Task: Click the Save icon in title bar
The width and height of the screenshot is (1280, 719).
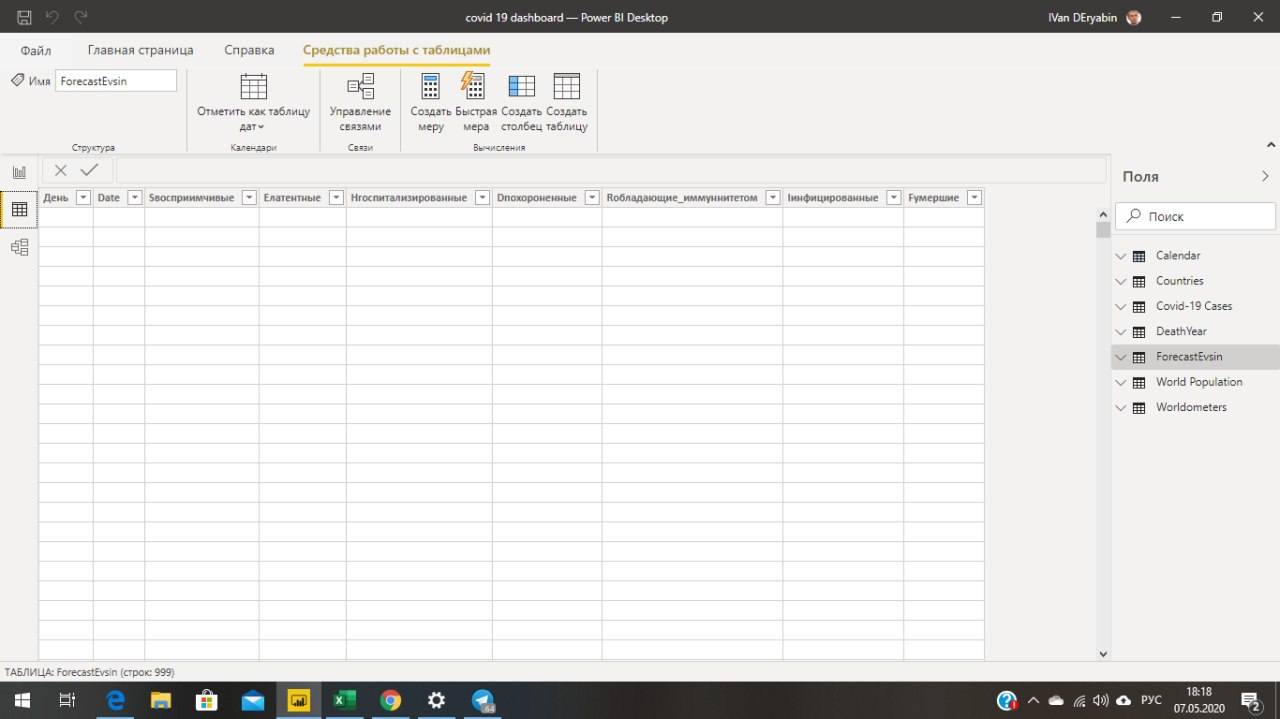Action: pyautogui.click(x=24, y=17)
